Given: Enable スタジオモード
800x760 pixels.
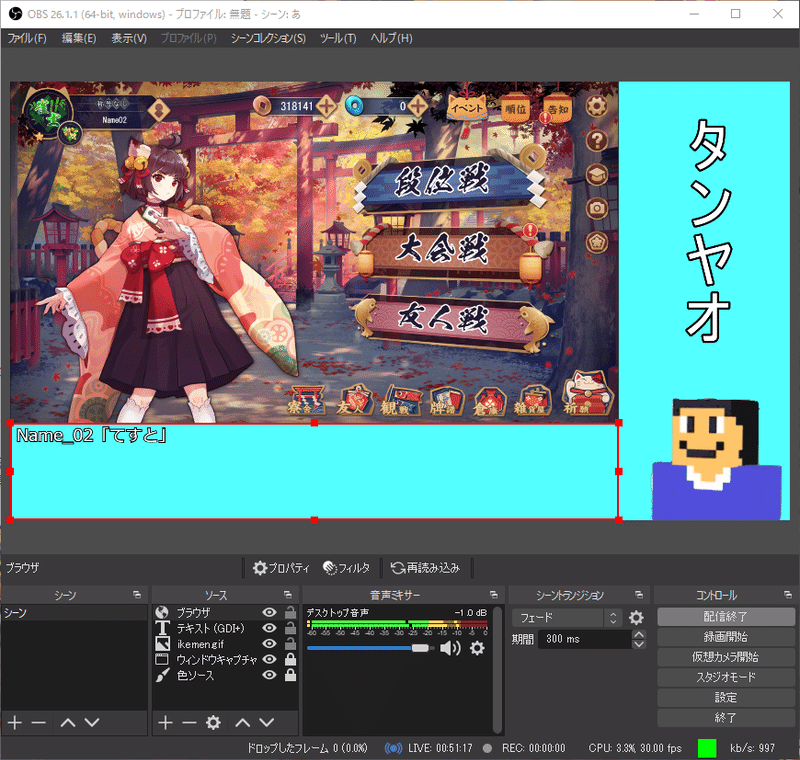Looking at the screenshot, I should (726, 677).
